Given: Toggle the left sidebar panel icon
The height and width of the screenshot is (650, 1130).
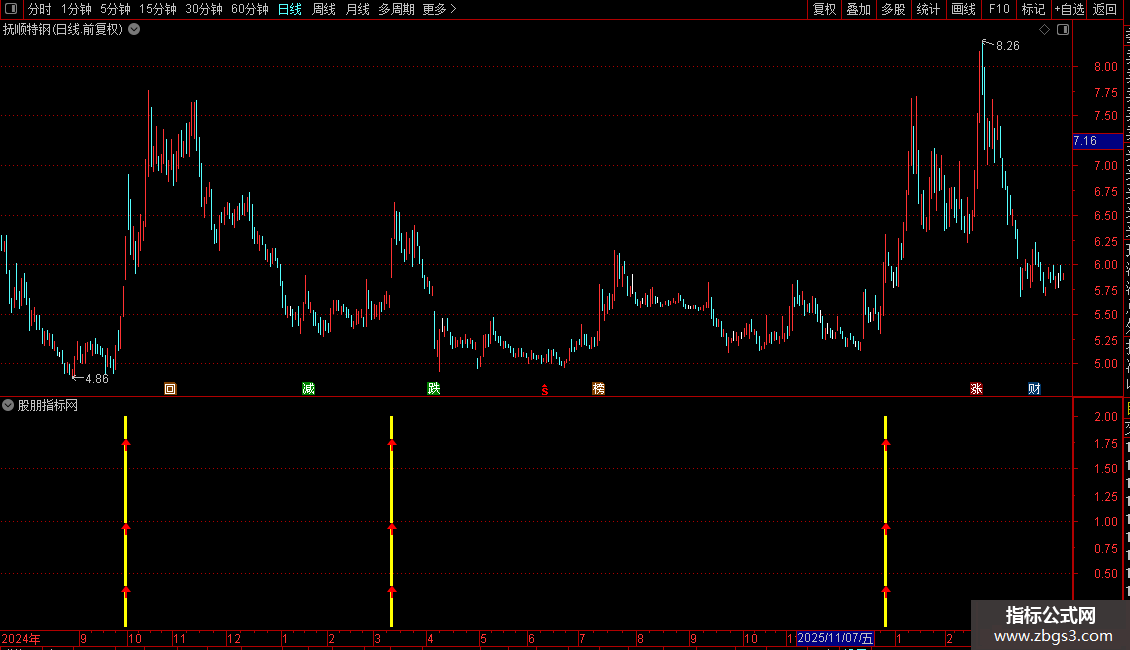Looking at the screenshot, I should click(11, 9).
